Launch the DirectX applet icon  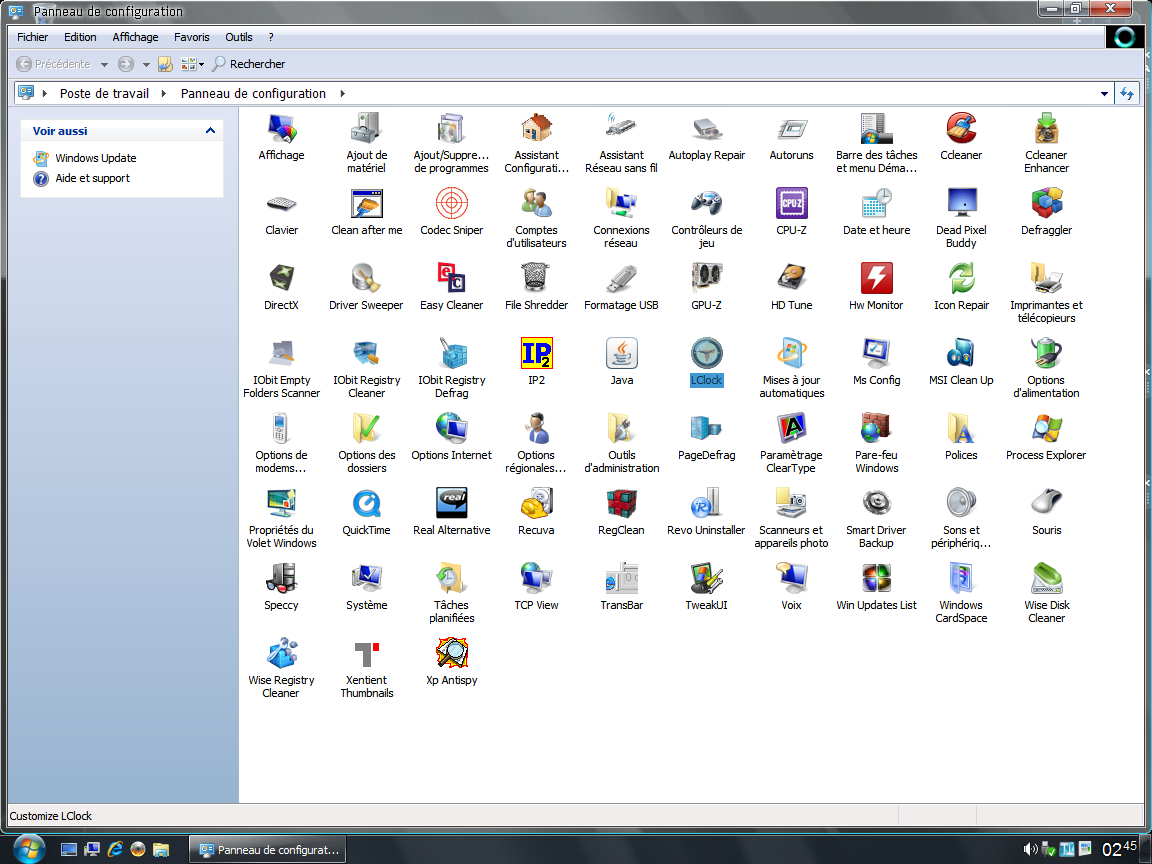point(281,278)
